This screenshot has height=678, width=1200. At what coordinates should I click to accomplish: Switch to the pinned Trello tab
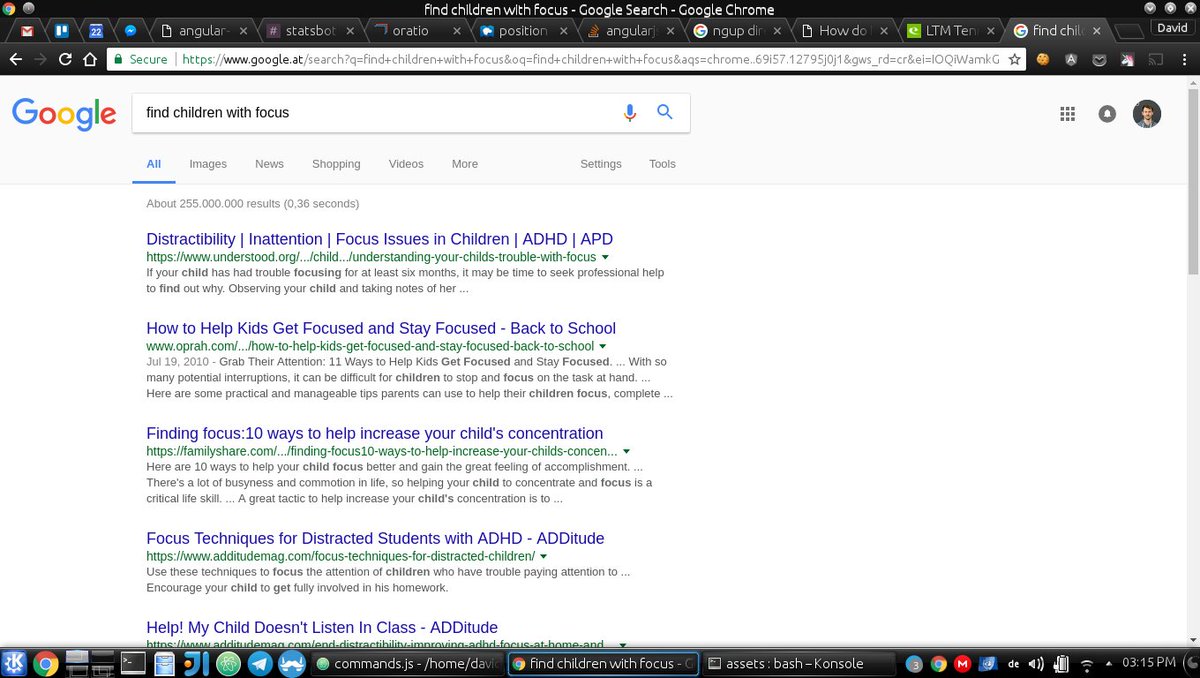tap(61, 31)
